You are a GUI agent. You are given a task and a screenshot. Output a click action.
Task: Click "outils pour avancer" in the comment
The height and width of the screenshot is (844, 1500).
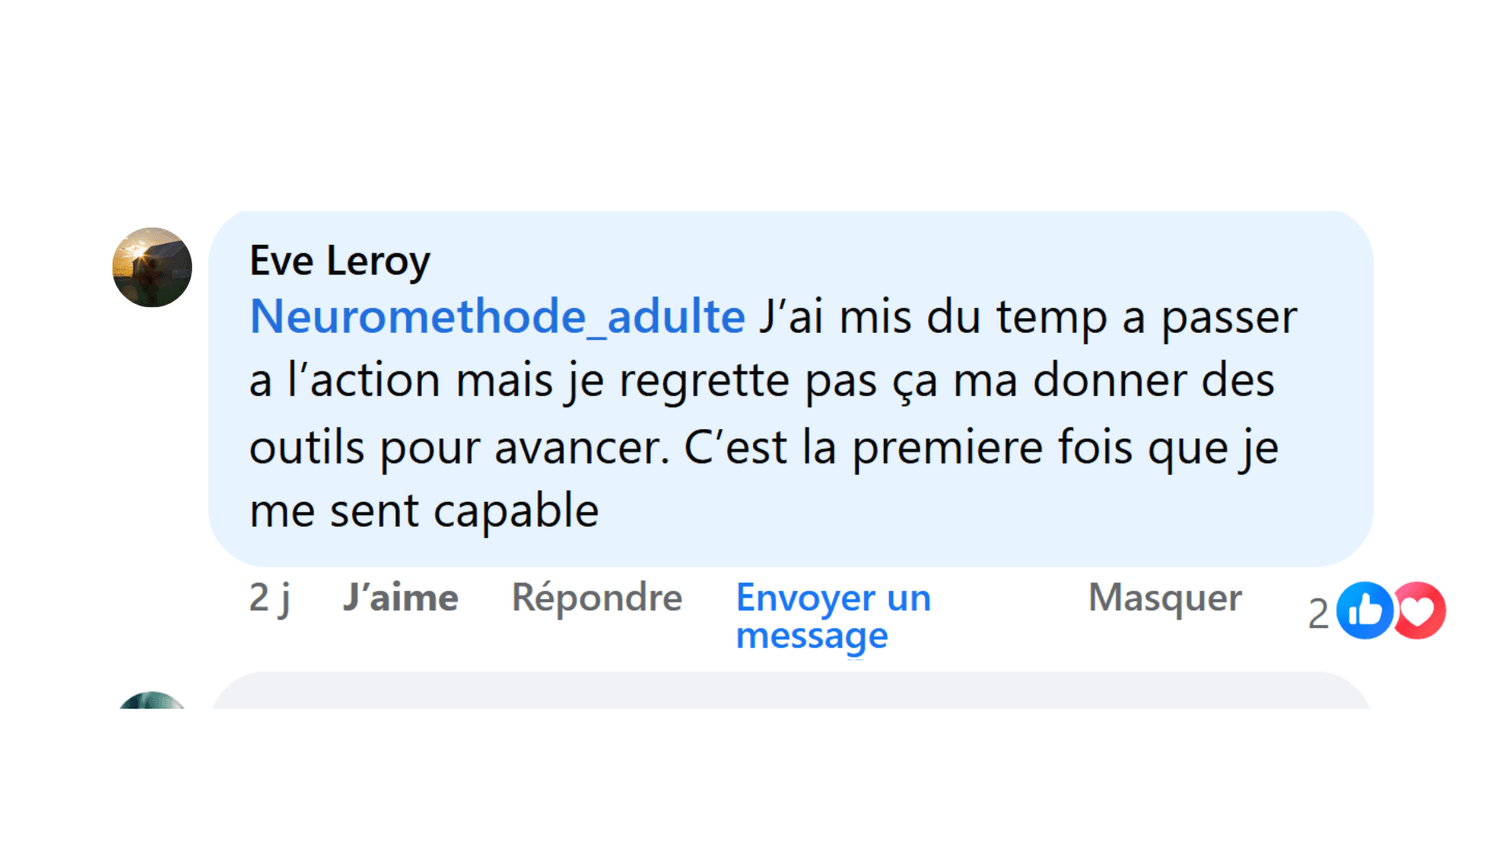point(458,447)
